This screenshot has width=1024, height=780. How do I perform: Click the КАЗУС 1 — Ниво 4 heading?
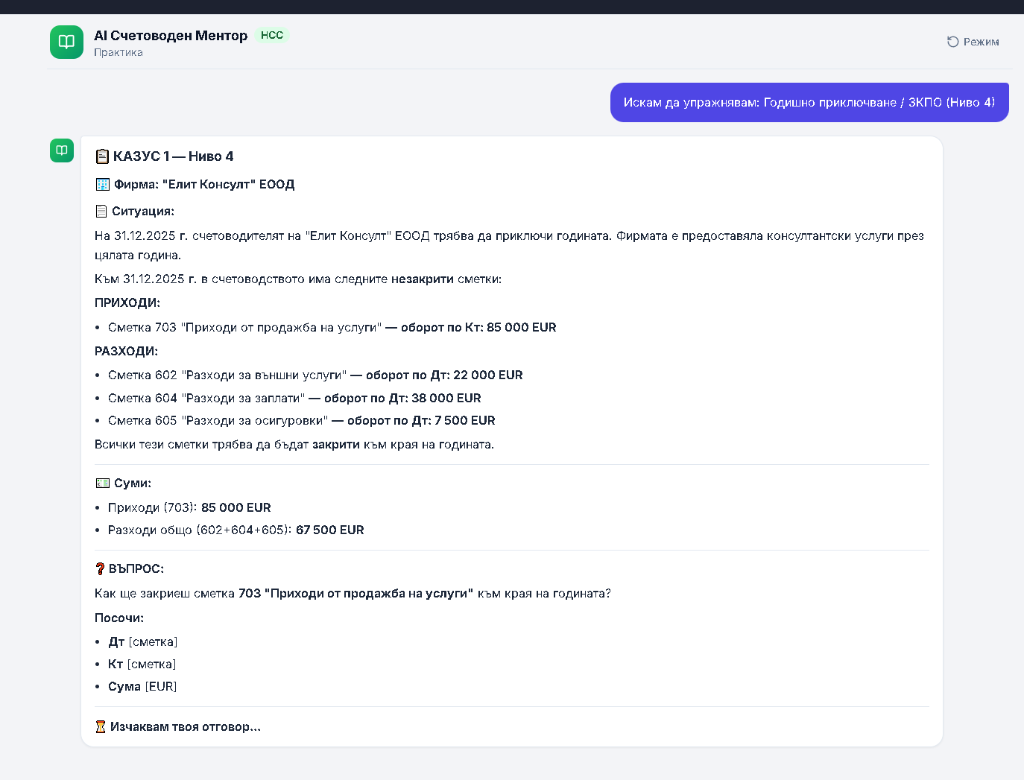[x=173, y=156]
